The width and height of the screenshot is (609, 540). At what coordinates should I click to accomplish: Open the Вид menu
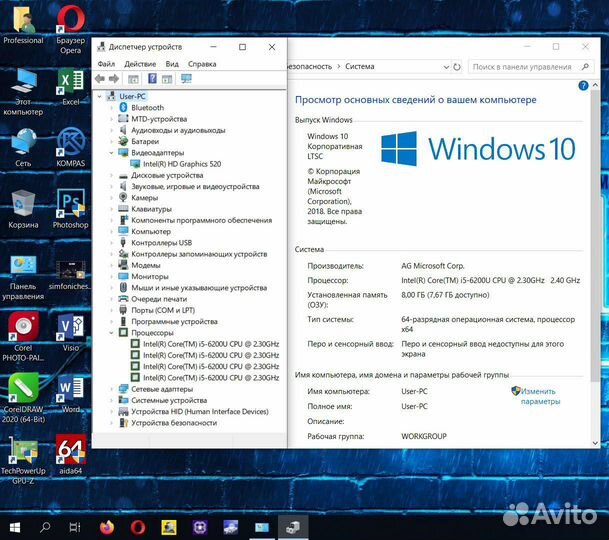pos(172,64)
